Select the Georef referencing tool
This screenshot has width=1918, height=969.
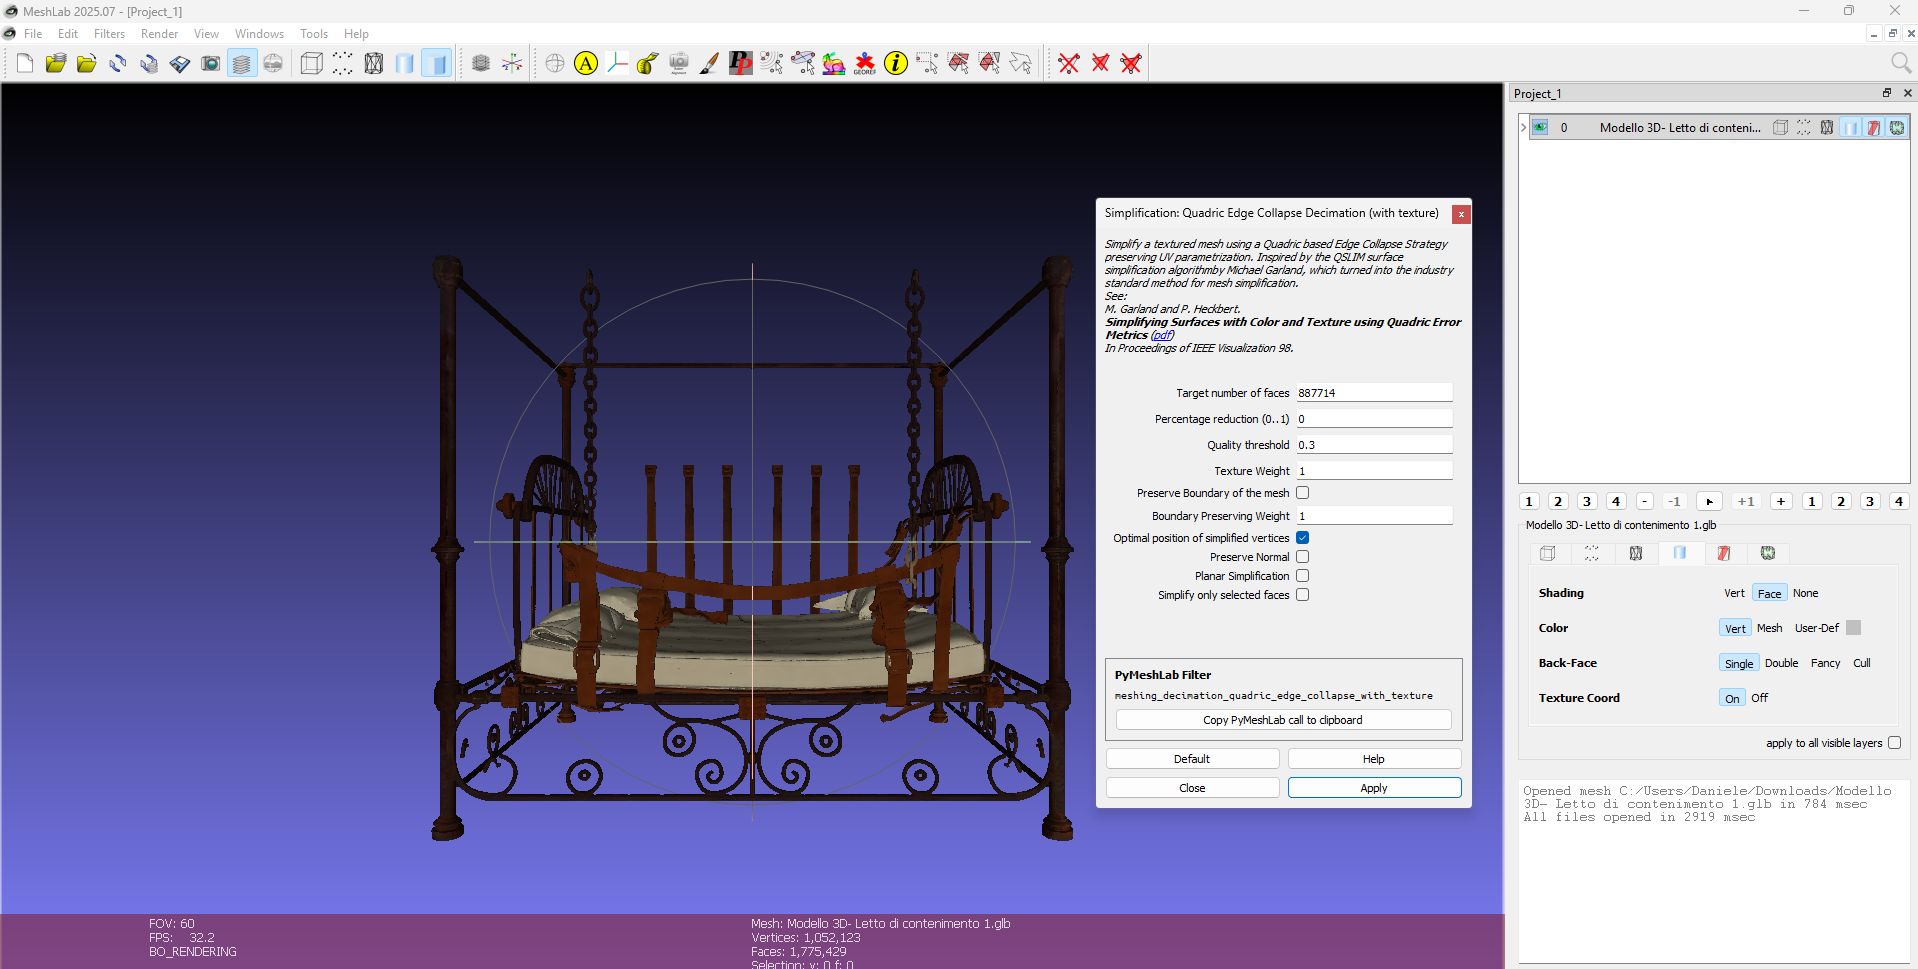(x=865, y=64)
